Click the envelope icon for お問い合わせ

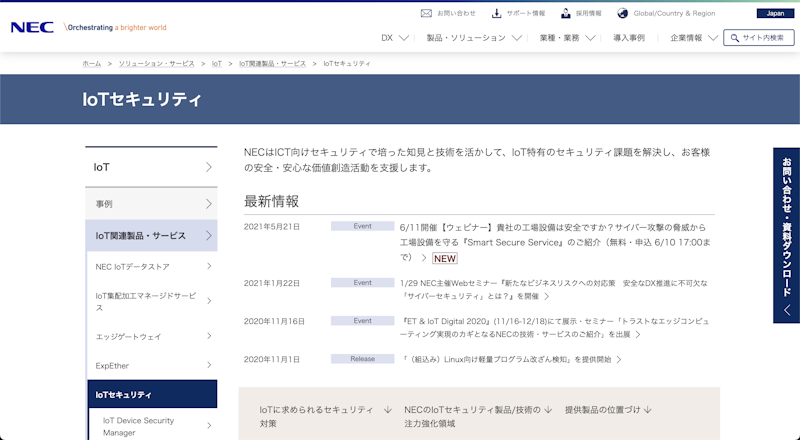(426, 13)
